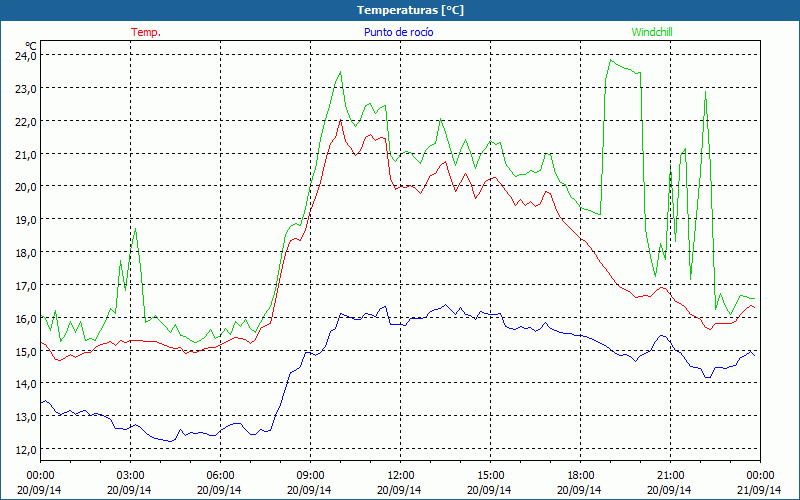Click the 21,0 y-axis label
Screen dimensions: 800x500
coord(26,154)
